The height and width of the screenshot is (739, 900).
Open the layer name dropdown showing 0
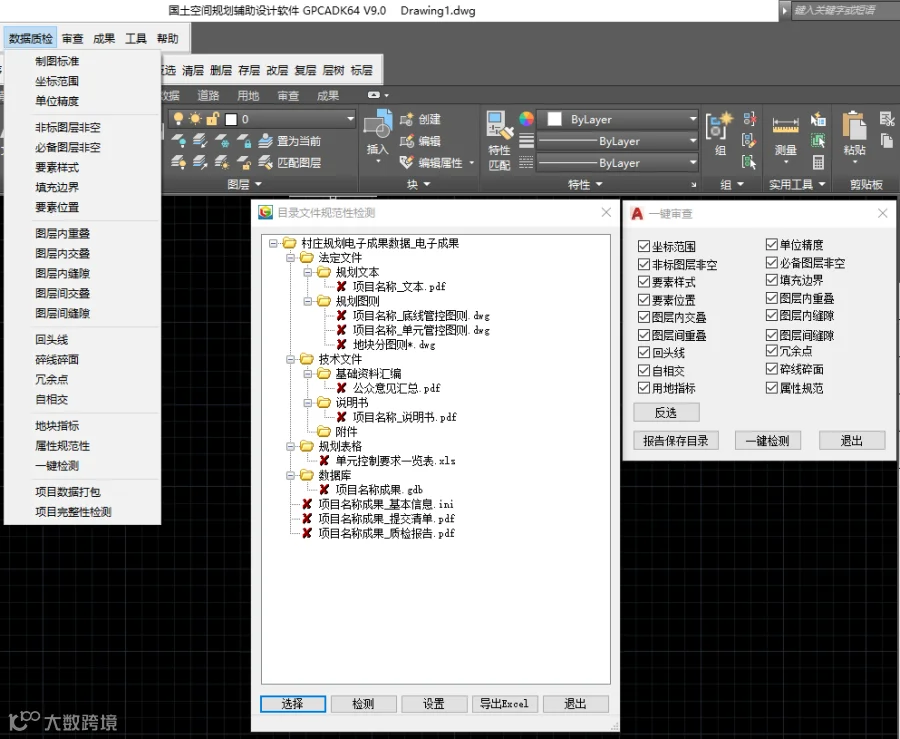coord(262,119)
